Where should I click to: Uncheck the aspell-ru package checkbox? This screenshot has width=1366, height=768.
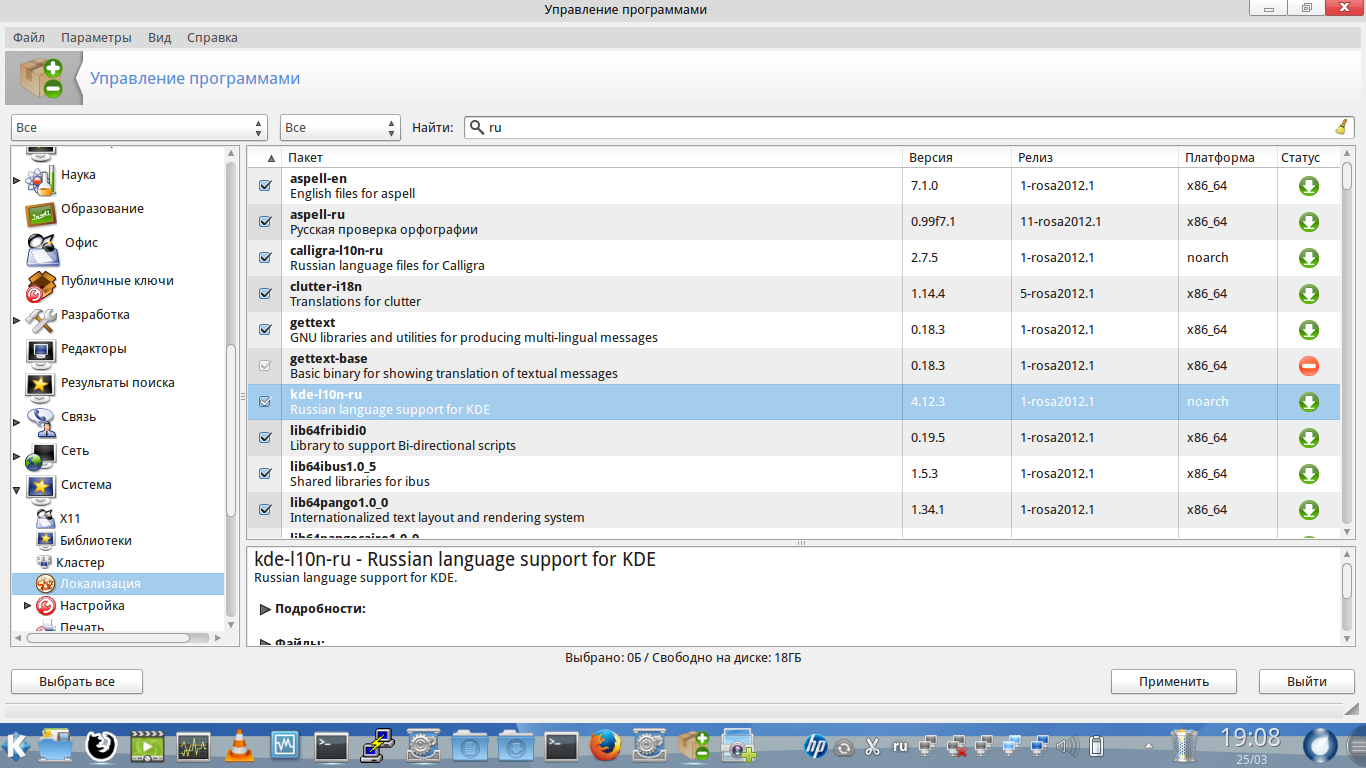point(265,222)
